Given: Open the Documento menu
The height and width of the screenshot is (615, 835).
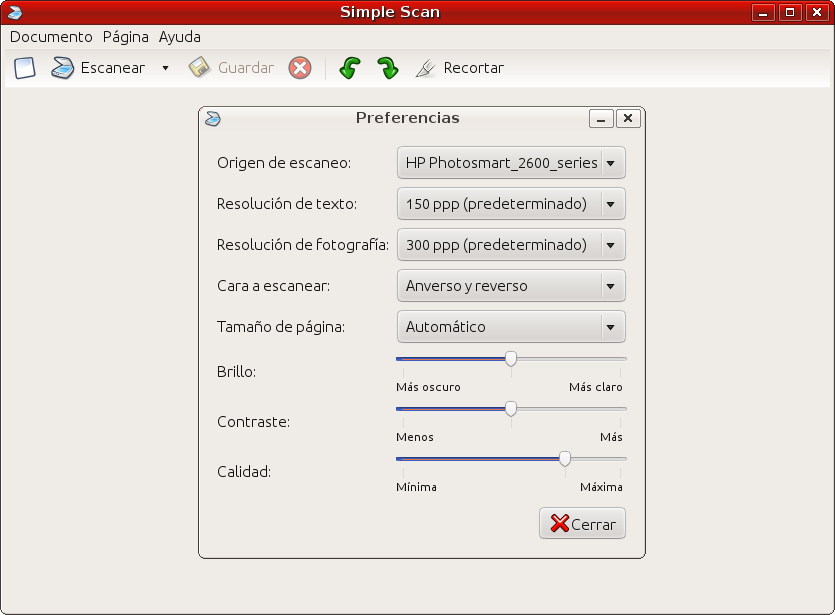Looking at the screenshot, I should click(x=51, y=37).
